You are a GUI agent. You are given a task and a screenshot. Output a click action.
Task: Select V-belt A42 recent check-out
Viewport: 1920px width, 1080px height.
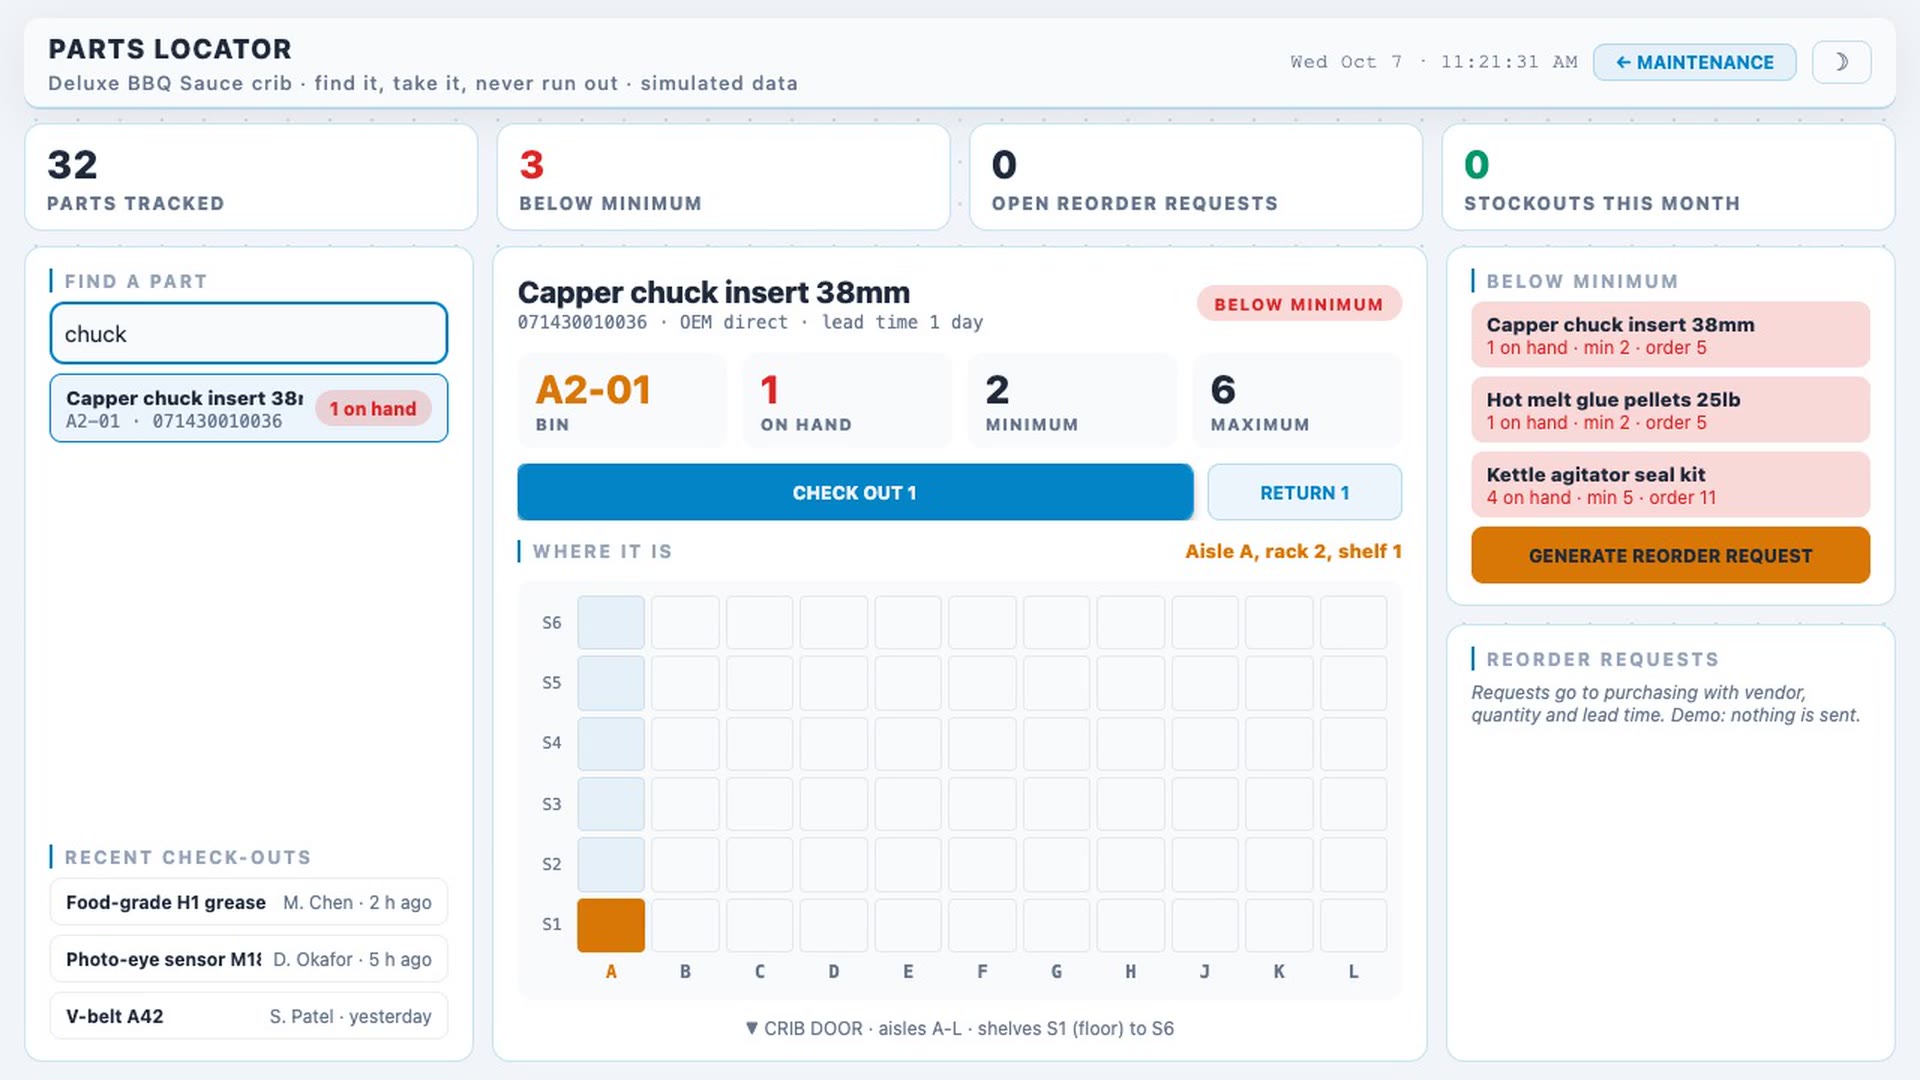(248, 1016)
